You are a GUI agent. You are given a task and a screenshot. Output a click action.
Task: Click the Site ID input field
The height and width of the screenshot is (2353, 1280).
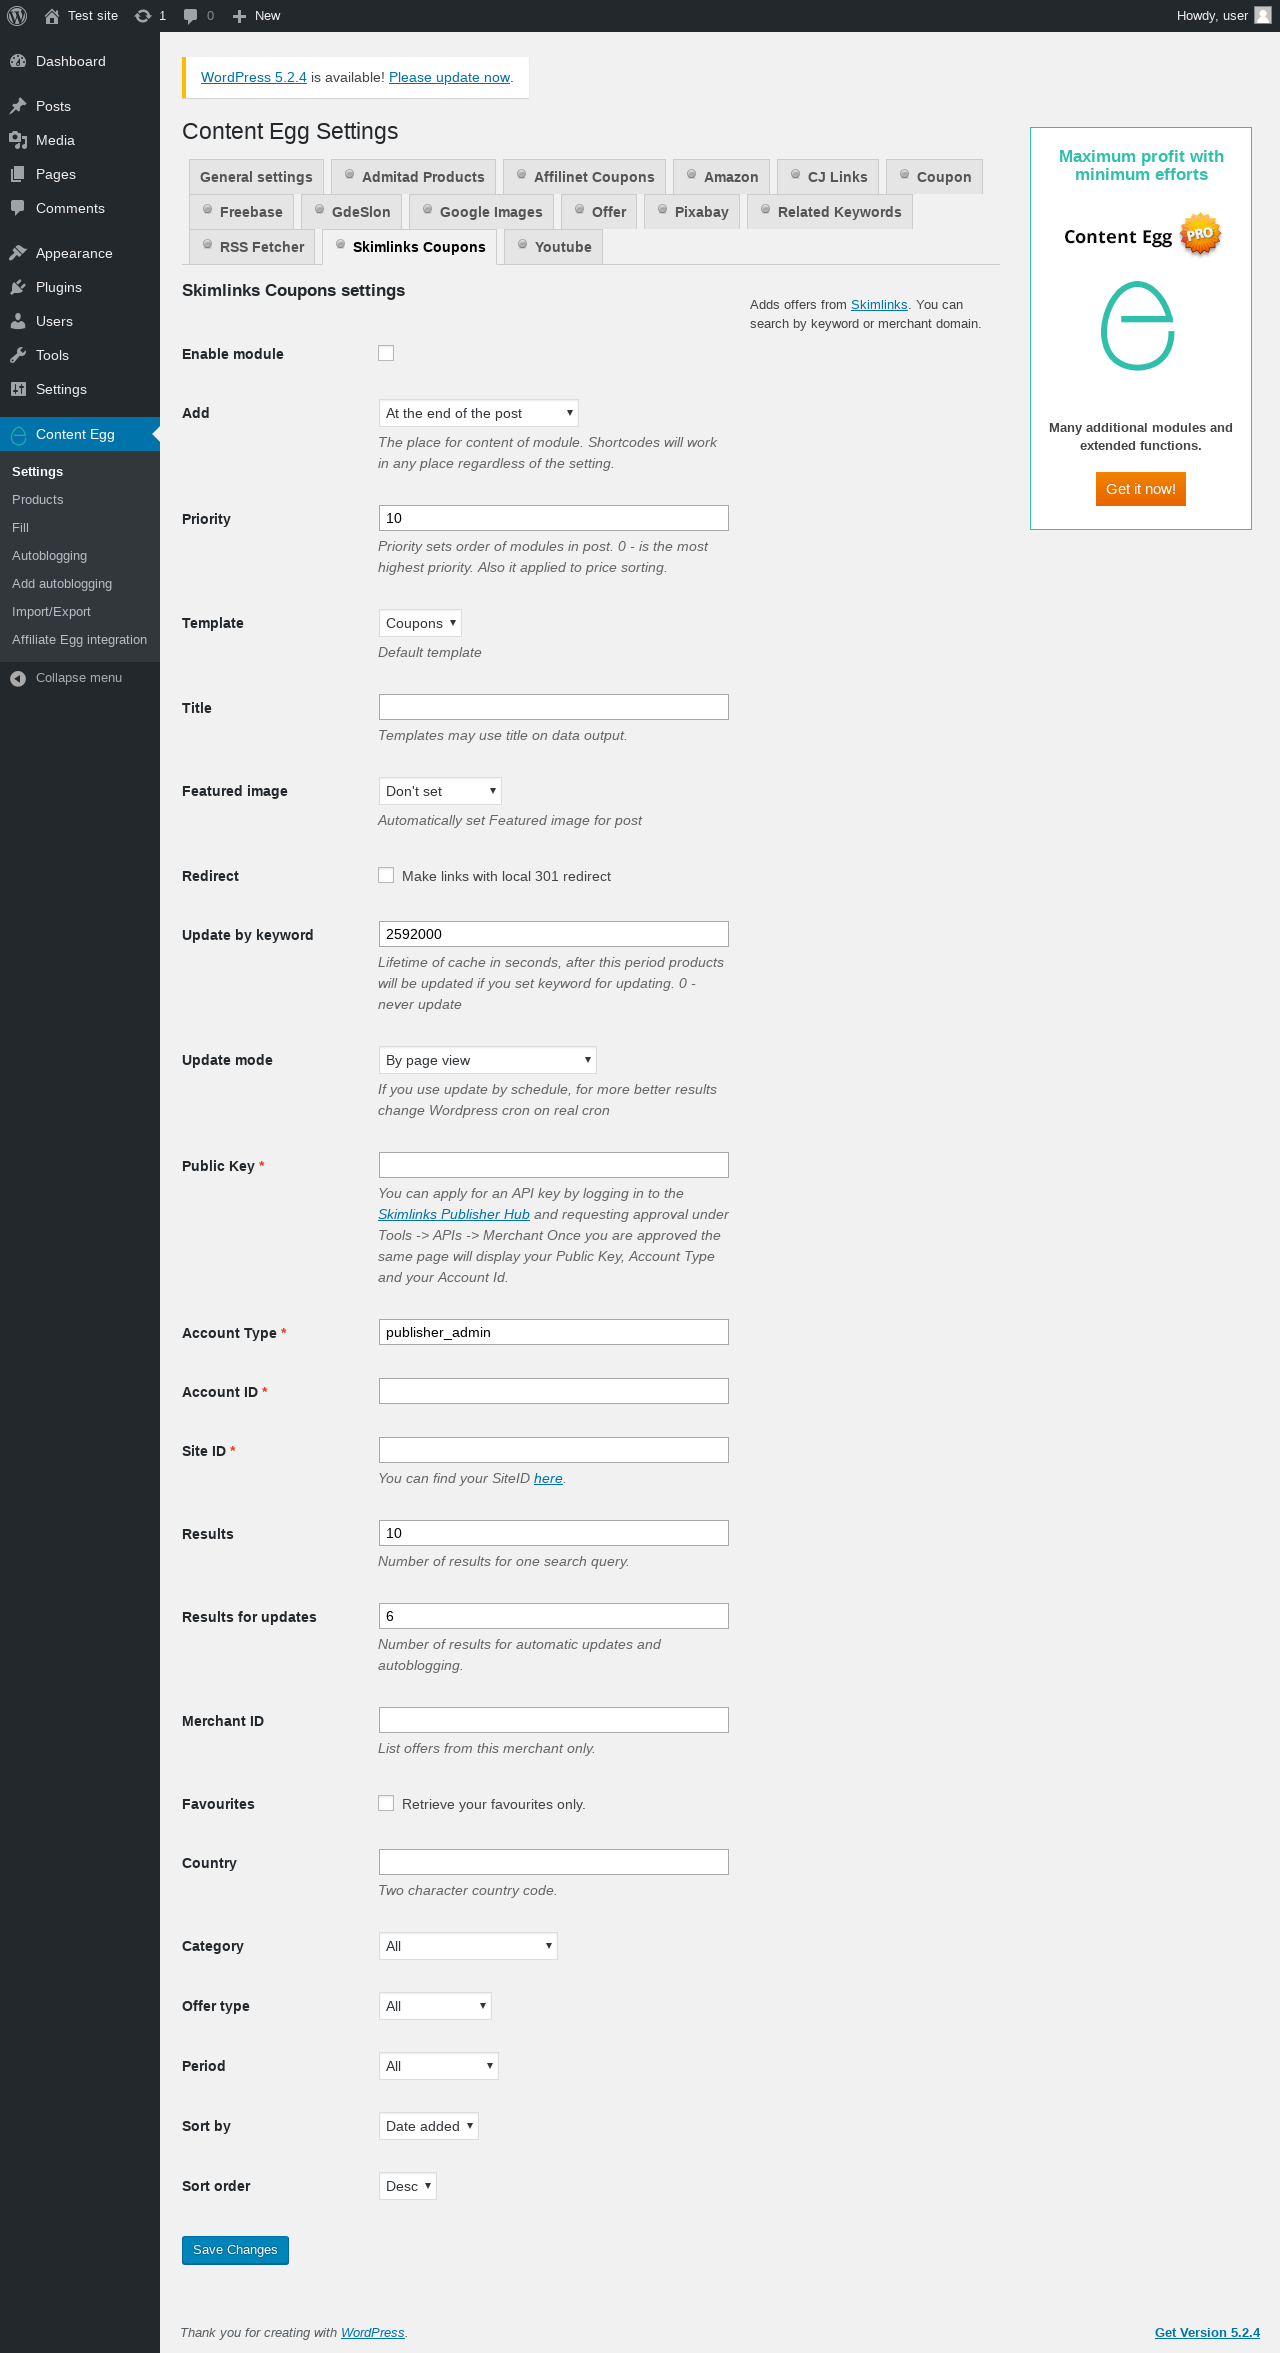pos(554,1450)
